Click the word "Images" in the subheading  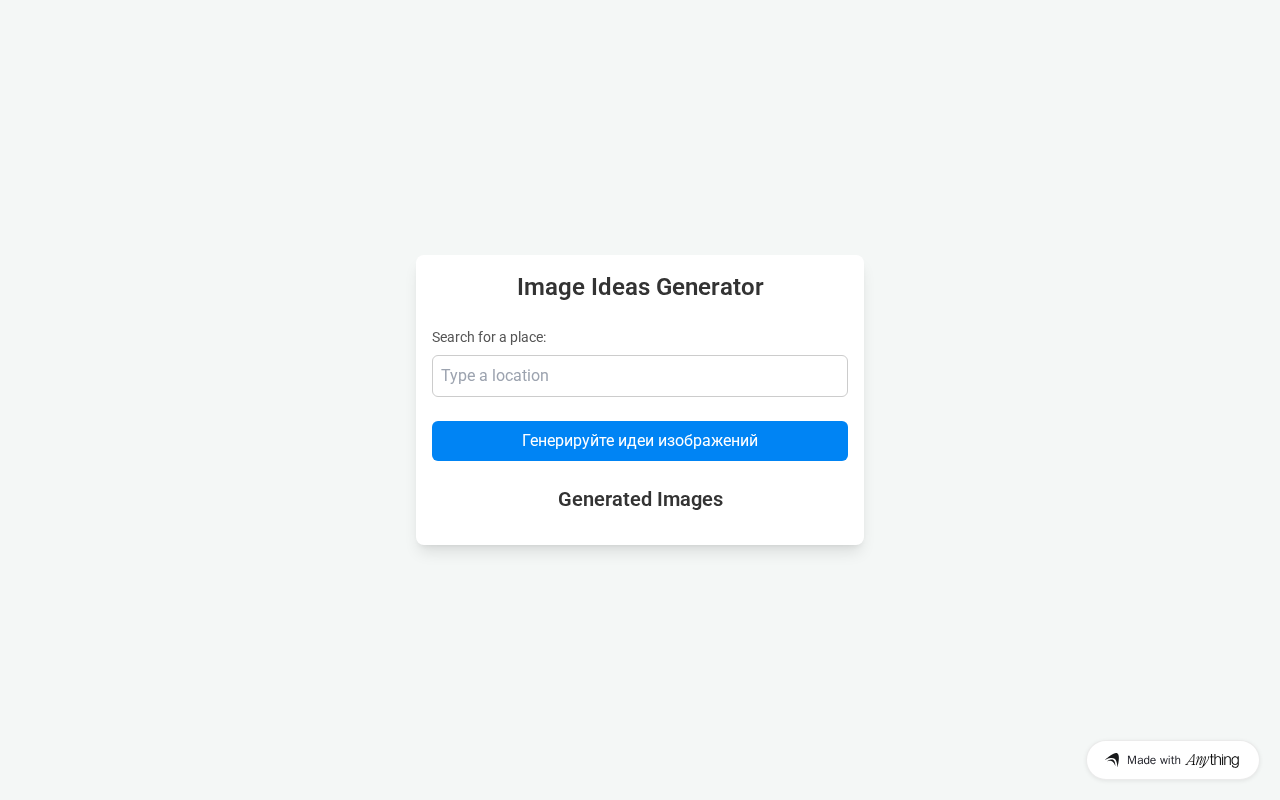pos(689,499)
